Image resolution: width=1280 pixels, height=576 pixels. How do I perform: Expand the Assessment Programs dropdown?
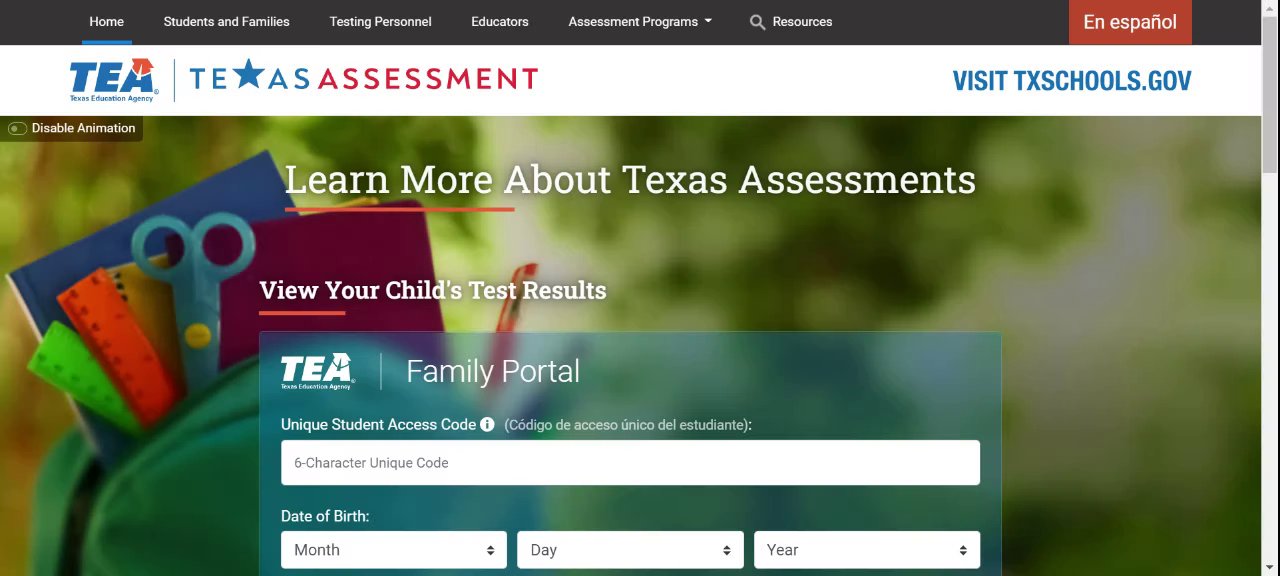click(640, 22)
